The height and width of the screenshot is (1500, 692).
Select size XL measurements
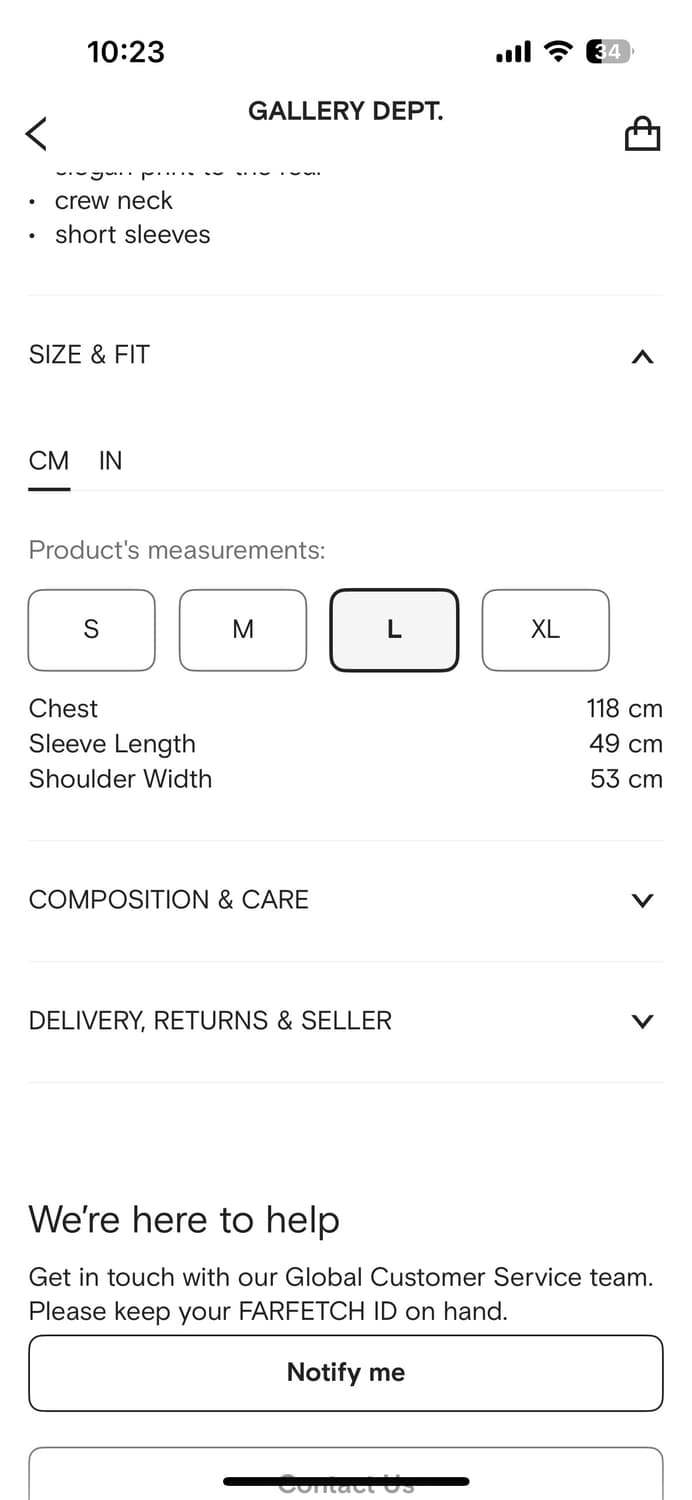(x=545, y=630)
